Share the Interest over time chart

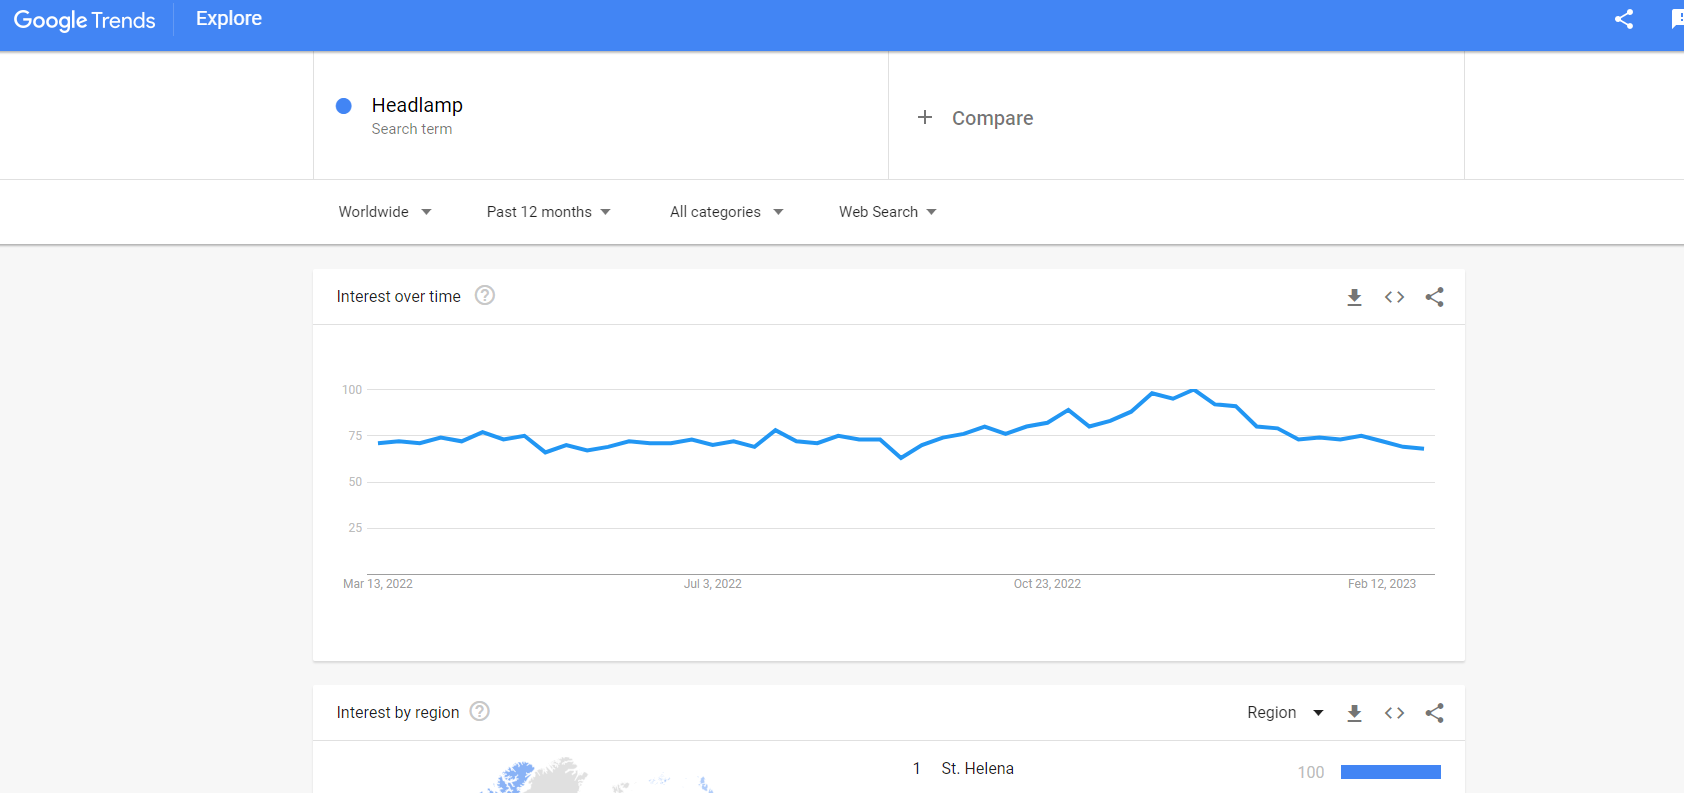click(x=1434, y=297)
